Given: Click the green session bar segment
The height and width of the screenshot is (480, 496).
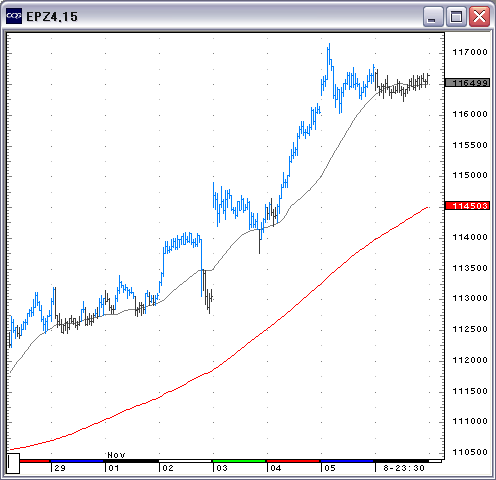Looking at the screenshot, I should (x=239, y=461).
